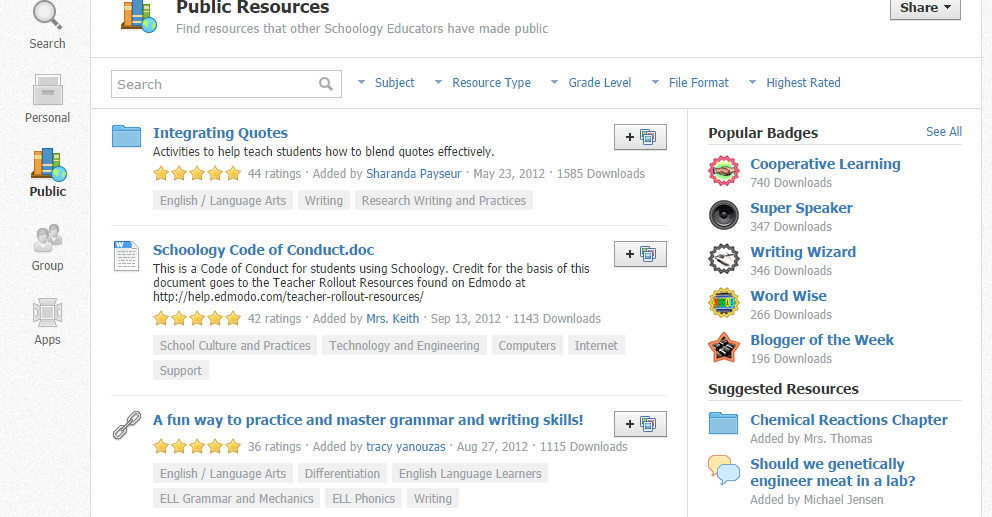Open the Super Speaker badge link
Image resolution: width=992 pixels, height=517 pixels.
click(802, 208)
